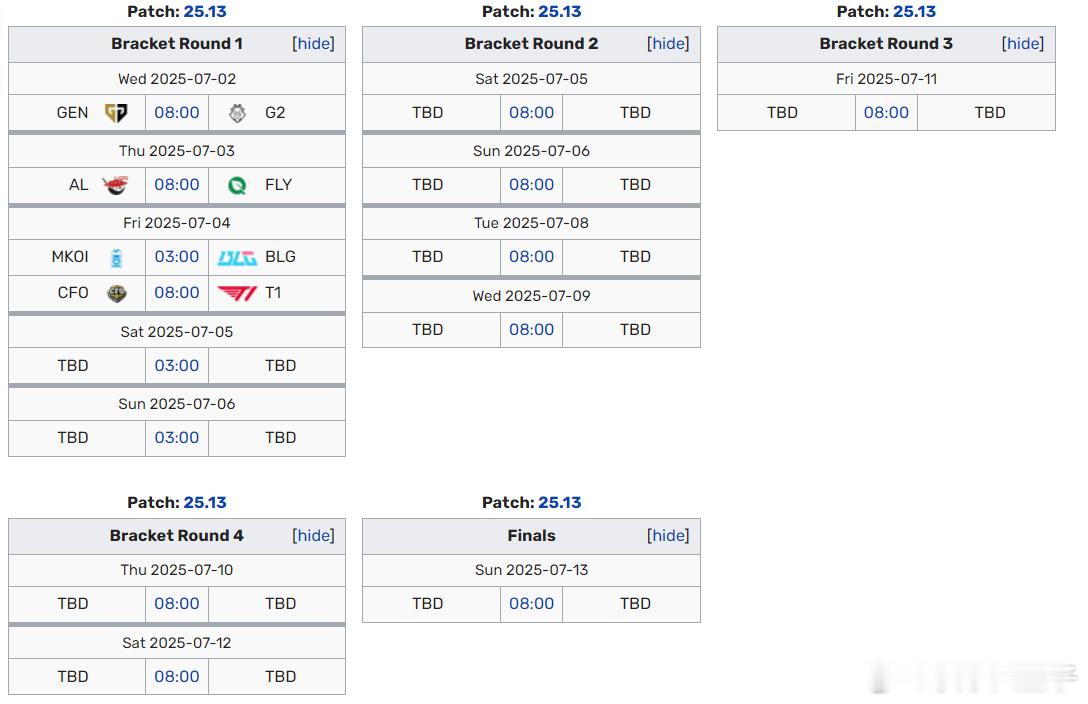The height and width of the screenshot is (704, 1088).
Task: Click the G2 Esports team logo
Action: pos(237,113)
